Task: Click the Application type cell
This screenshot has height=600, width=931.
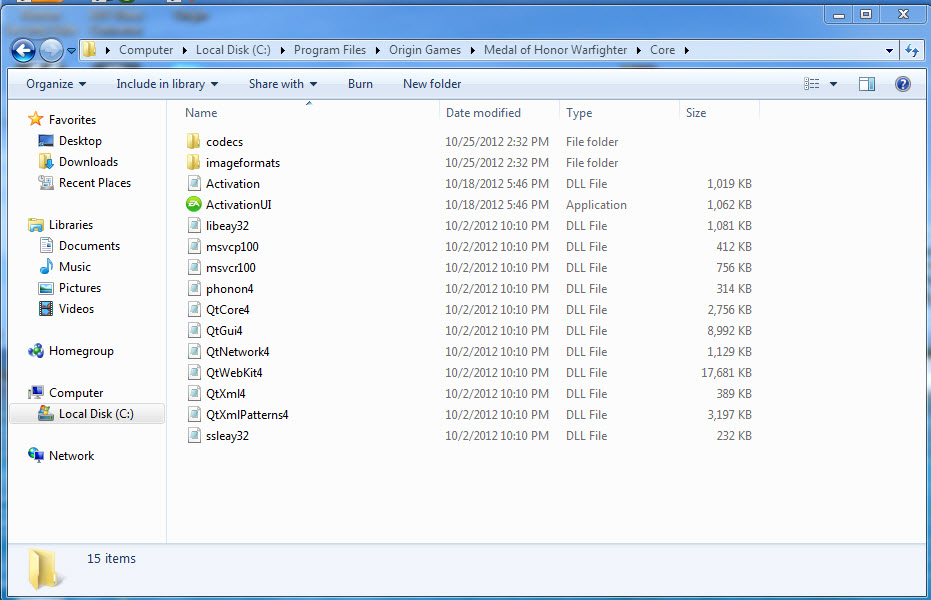Action: tap(596, 205)
